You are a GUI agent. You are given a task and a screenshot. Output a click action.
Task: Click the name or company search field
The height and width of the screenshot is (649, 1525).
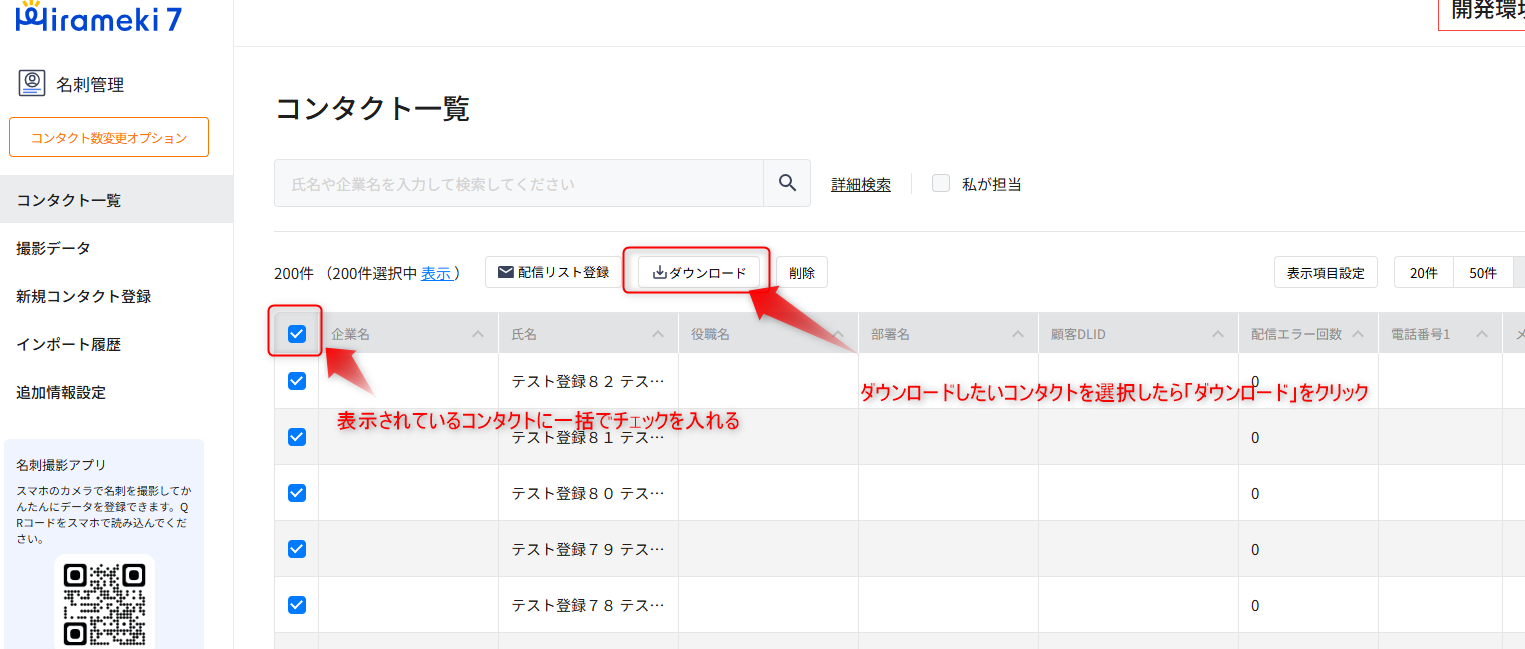pyautogui.click(x=518, y=184)
